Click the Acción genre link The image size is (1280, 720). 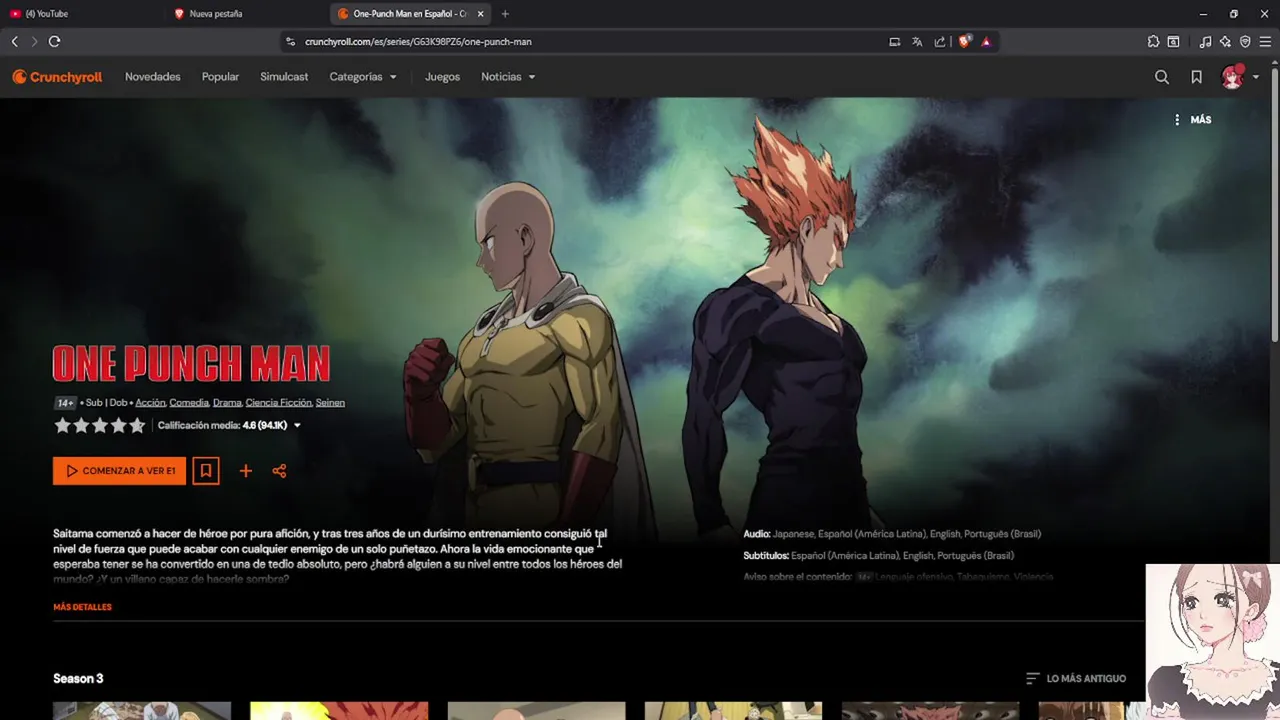click(x=150, y=403)
